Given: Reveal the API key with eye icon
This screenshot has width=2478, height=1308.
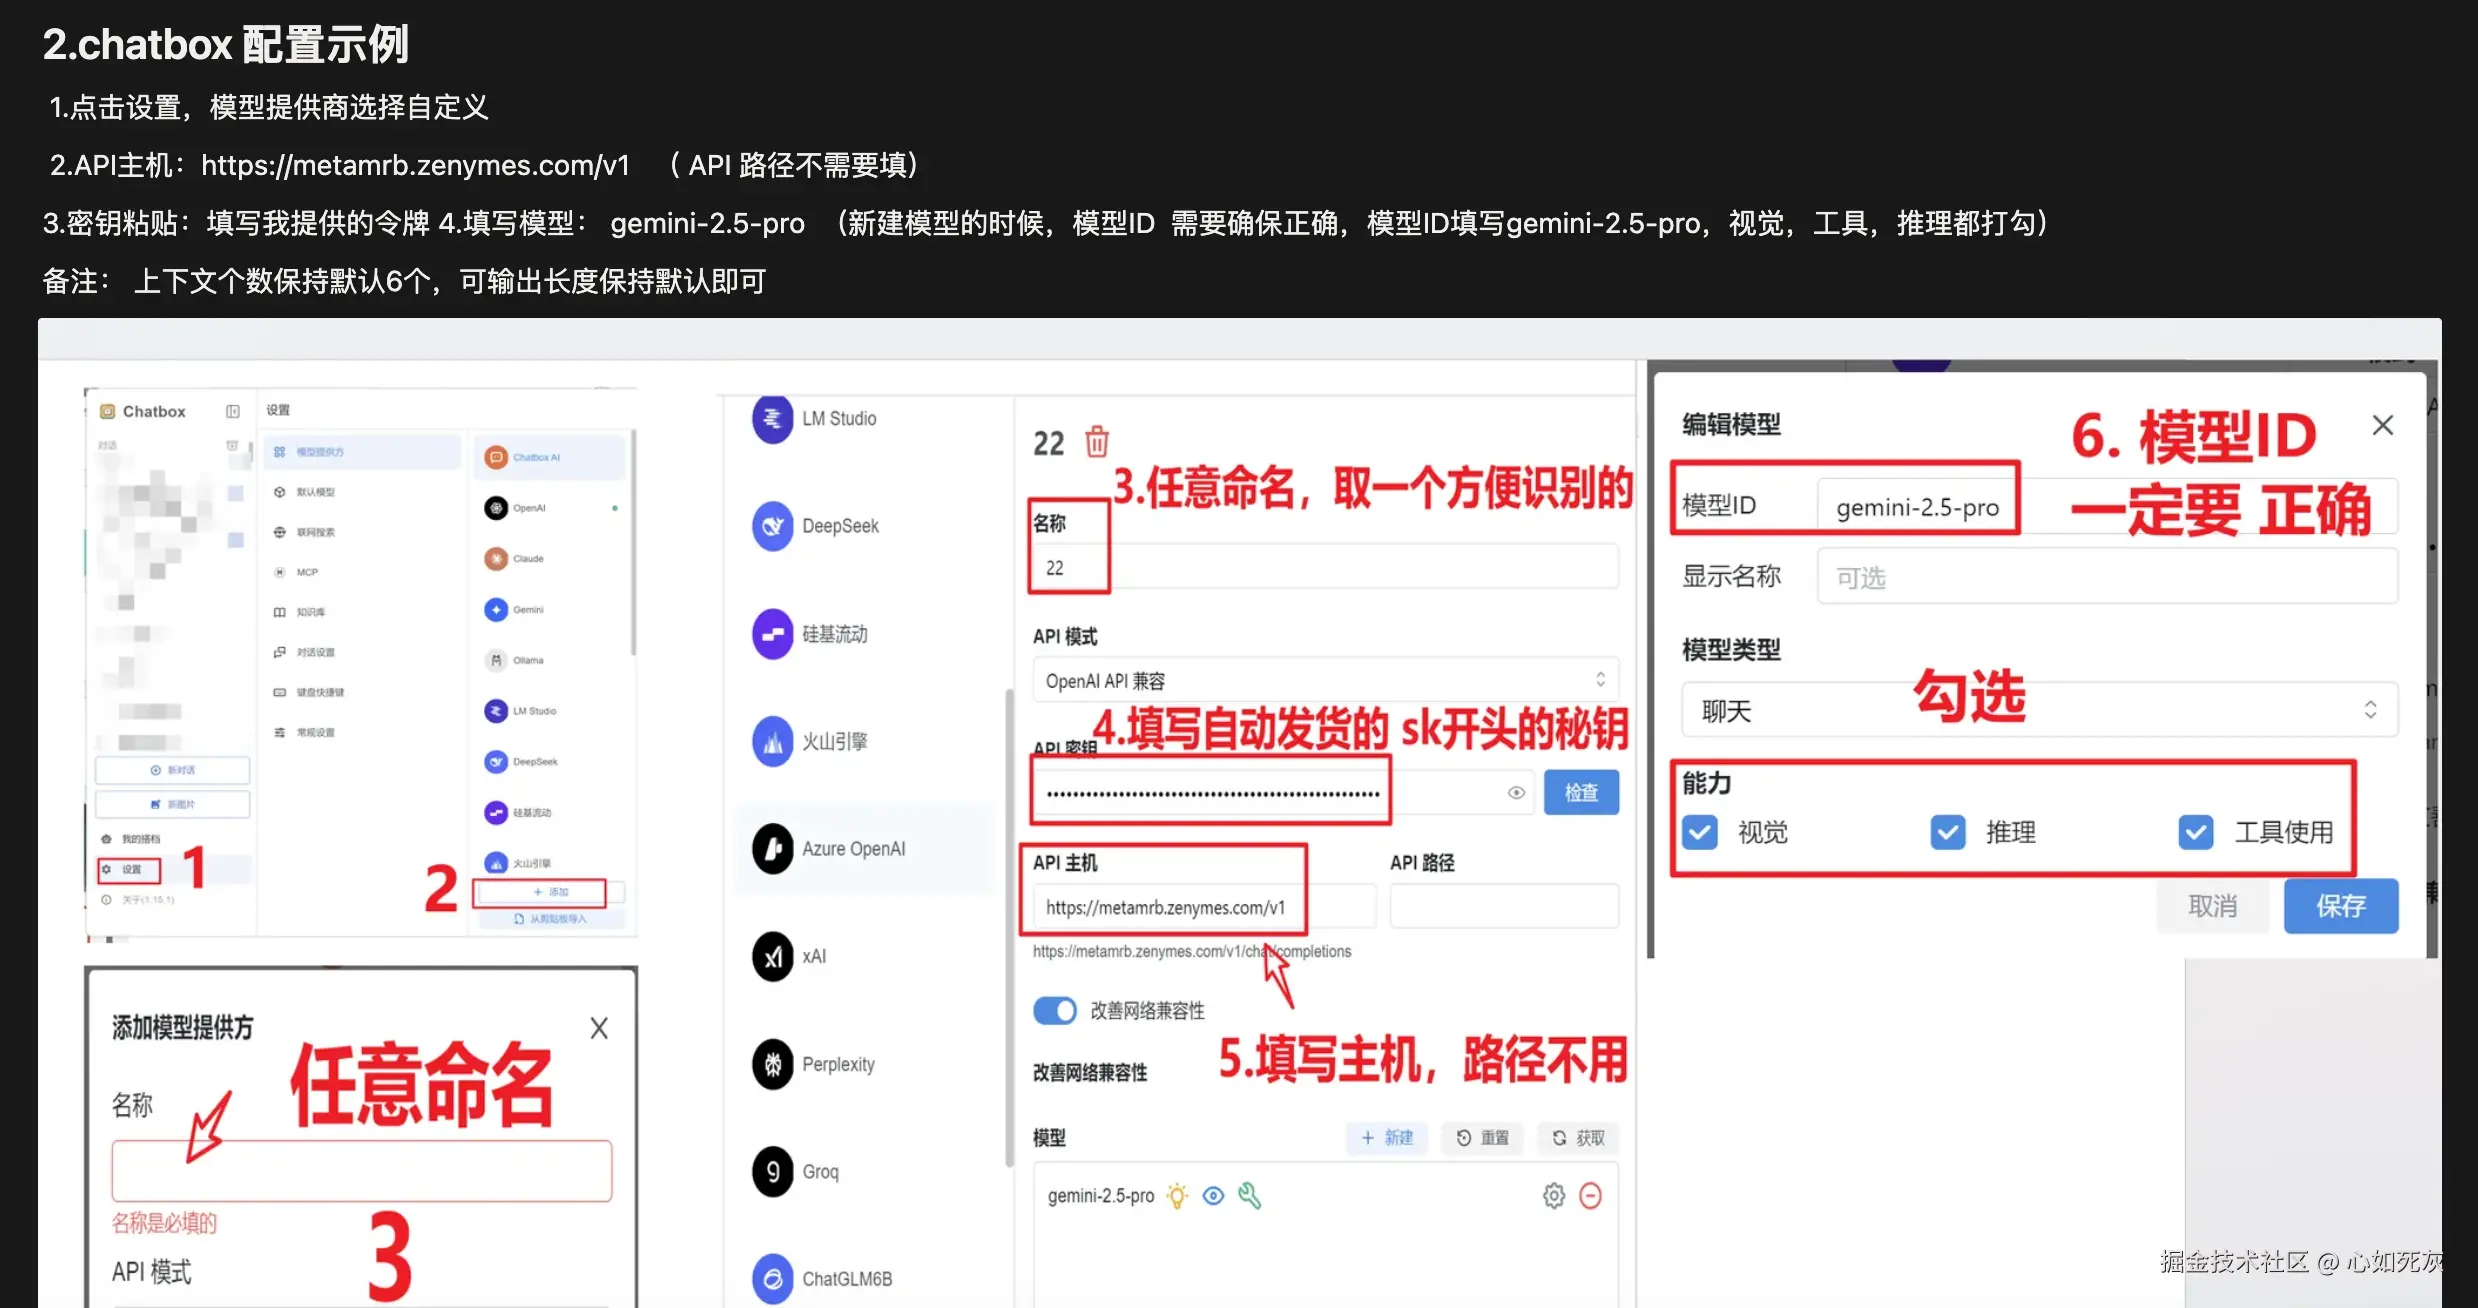Looking at the screenshot, I should click(1515, 792).
